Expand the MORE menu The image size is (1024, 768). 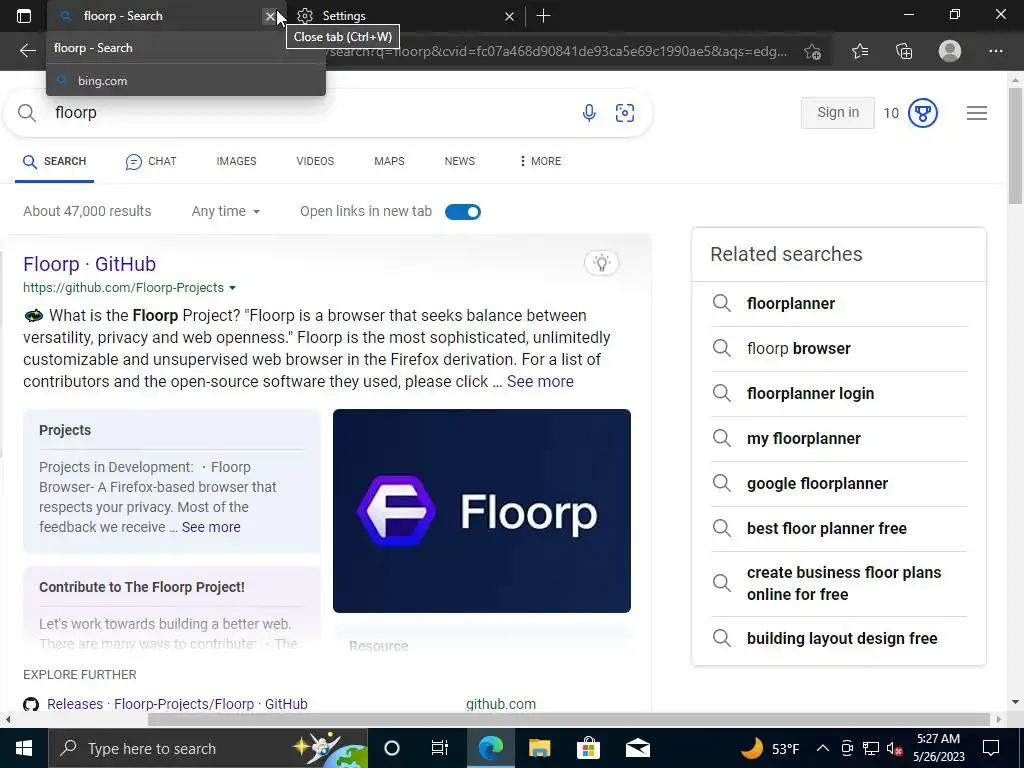pyautogui.click(x=540, y=161)
